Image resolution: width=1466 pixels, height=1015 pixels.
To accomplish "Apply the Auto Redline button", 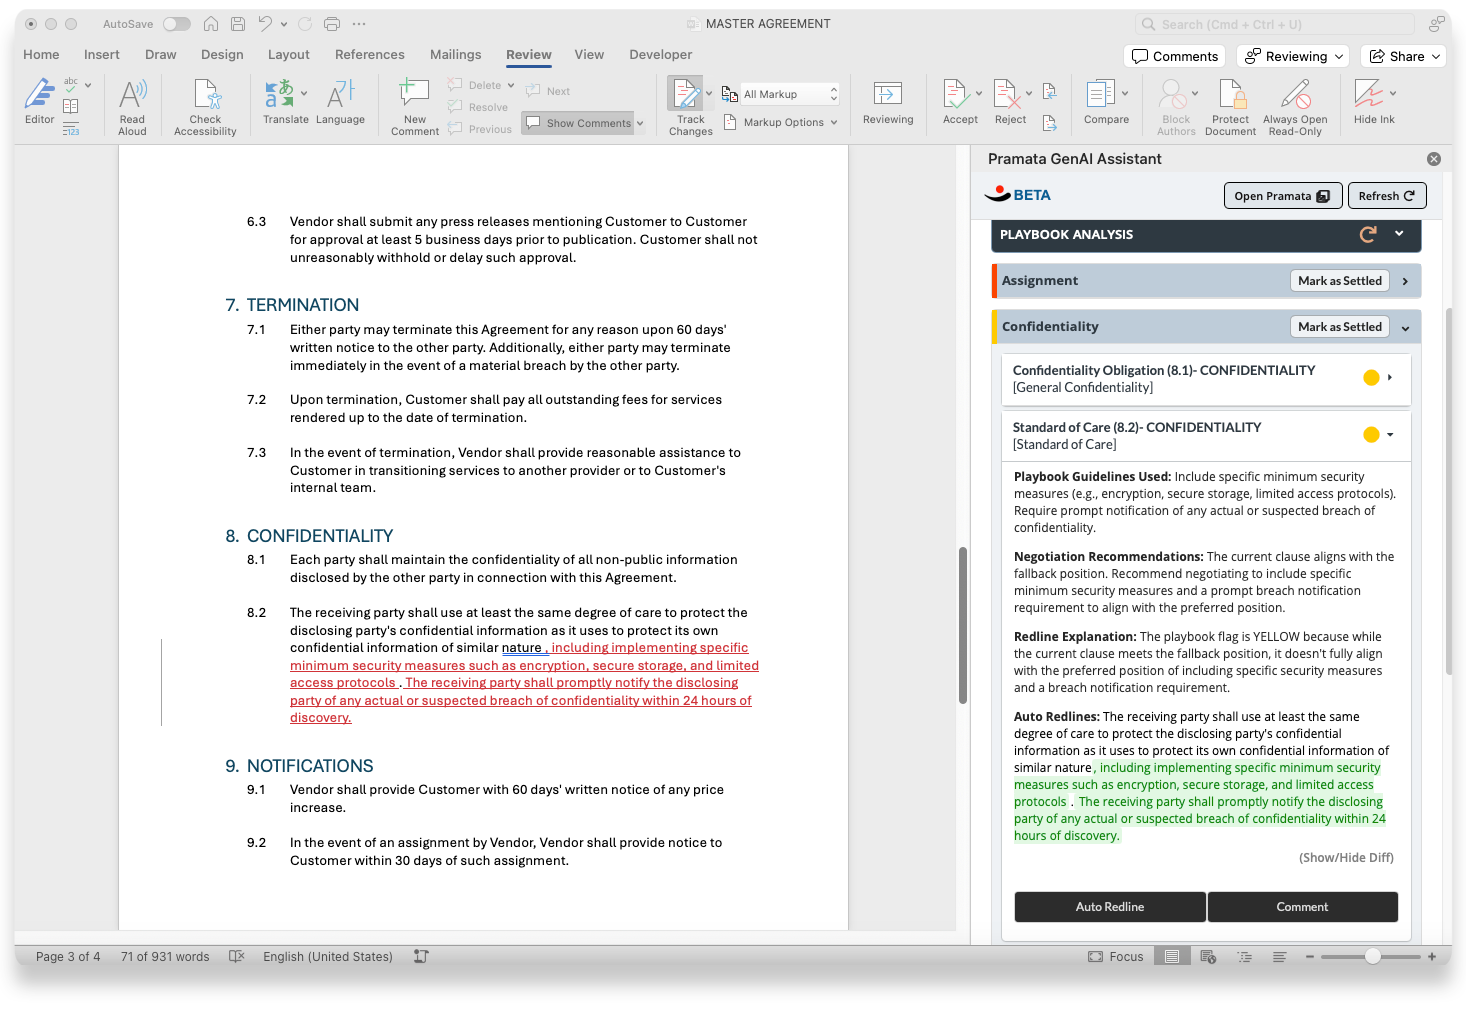I will (x=1110, y=907).
